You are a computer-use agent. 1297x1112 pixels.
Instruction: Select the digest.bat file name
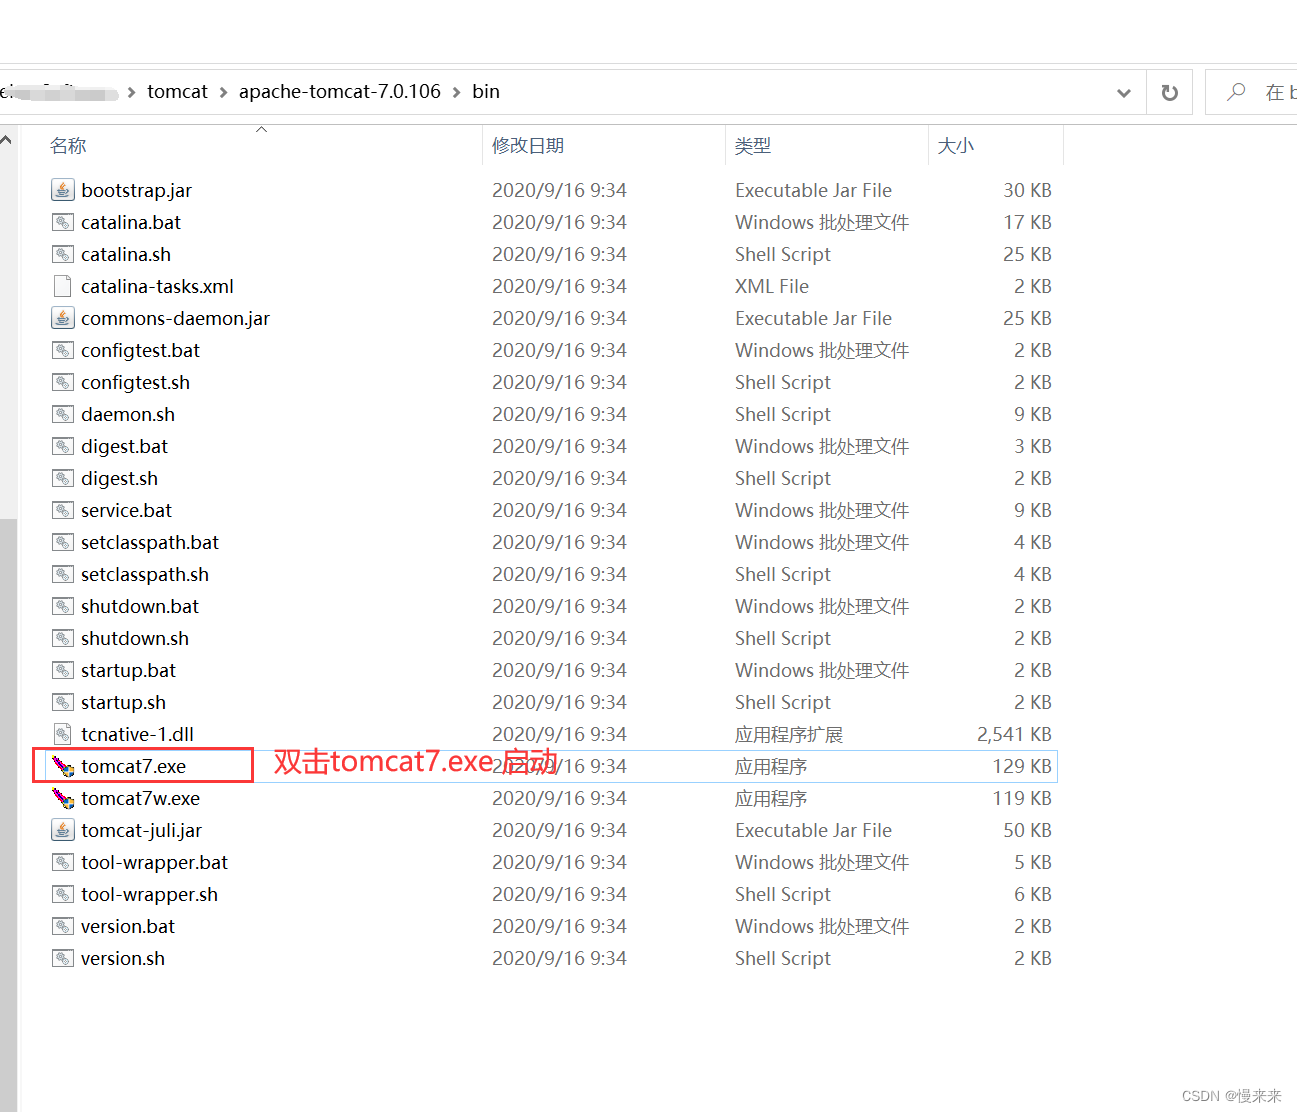click(124, 446)
